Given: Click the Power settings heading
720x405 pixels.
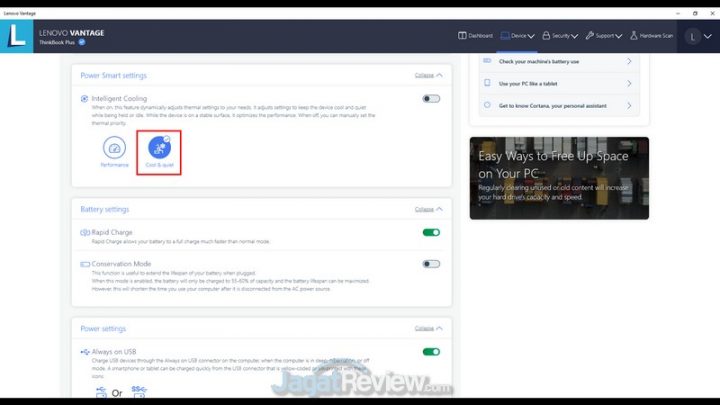Looking at the screenshot, I should pyautogui.click(x=103, y=328).
